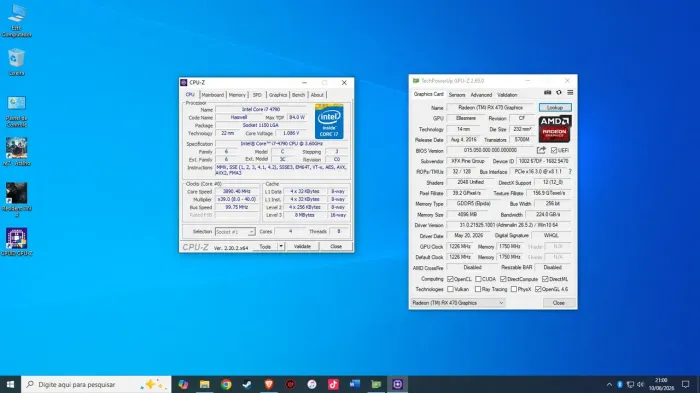Switch to CPU-Z taskbar icon

[397, 384]
